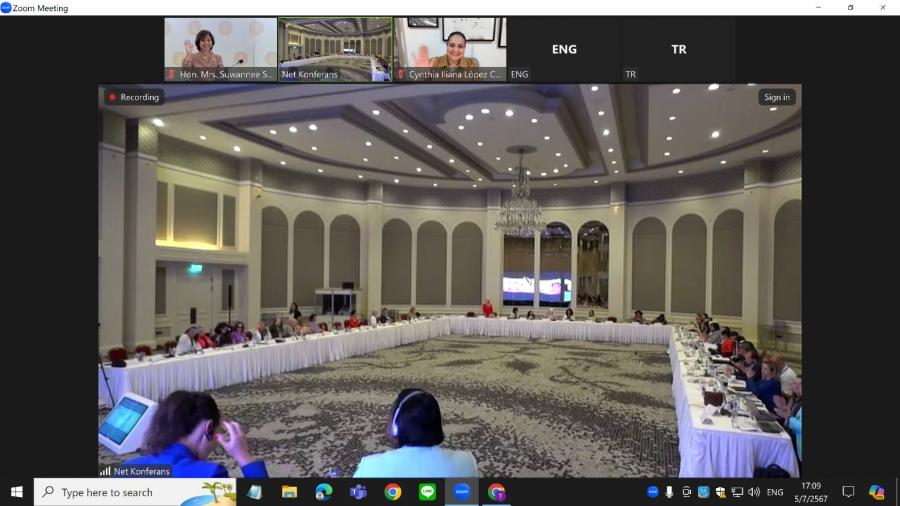900x506 pixels.
Task: Select the Net Konferans participant thumbnail
Action: tap(335, 48)
